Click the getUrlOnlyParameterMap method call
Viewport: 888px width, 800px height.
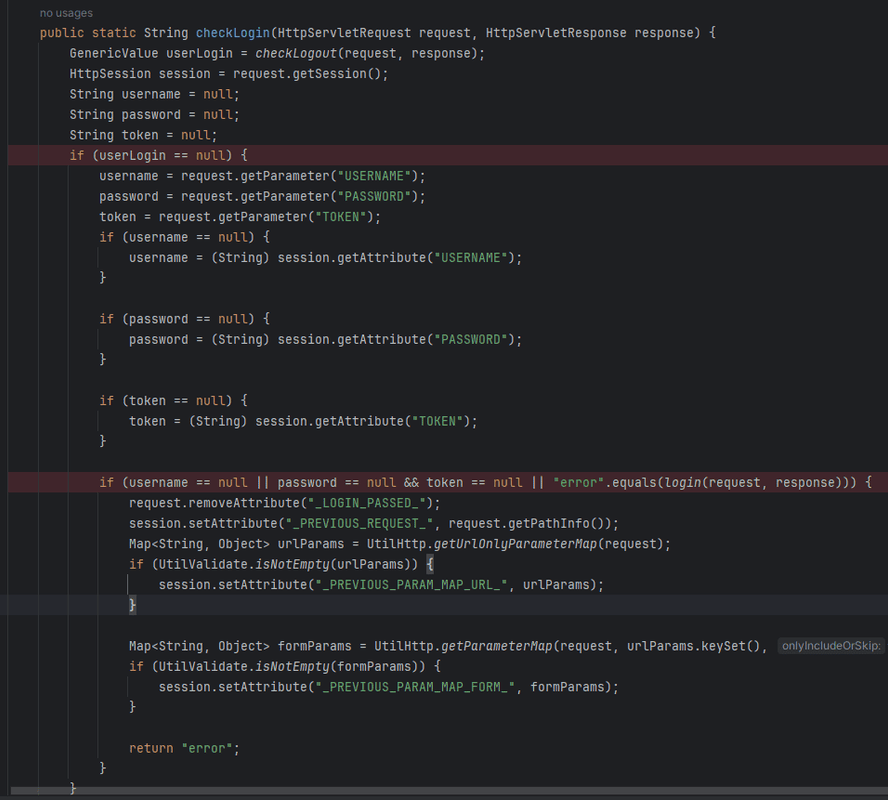click(x=515, y=544)
